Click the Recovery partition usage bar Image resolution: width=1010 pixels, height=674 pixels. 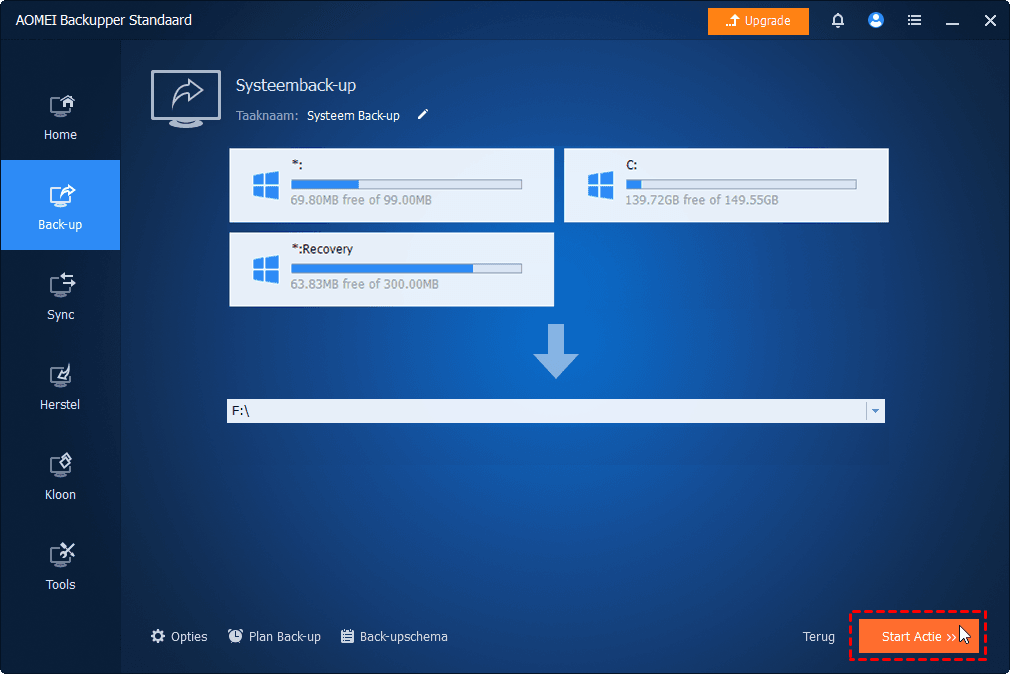[406, 268]
